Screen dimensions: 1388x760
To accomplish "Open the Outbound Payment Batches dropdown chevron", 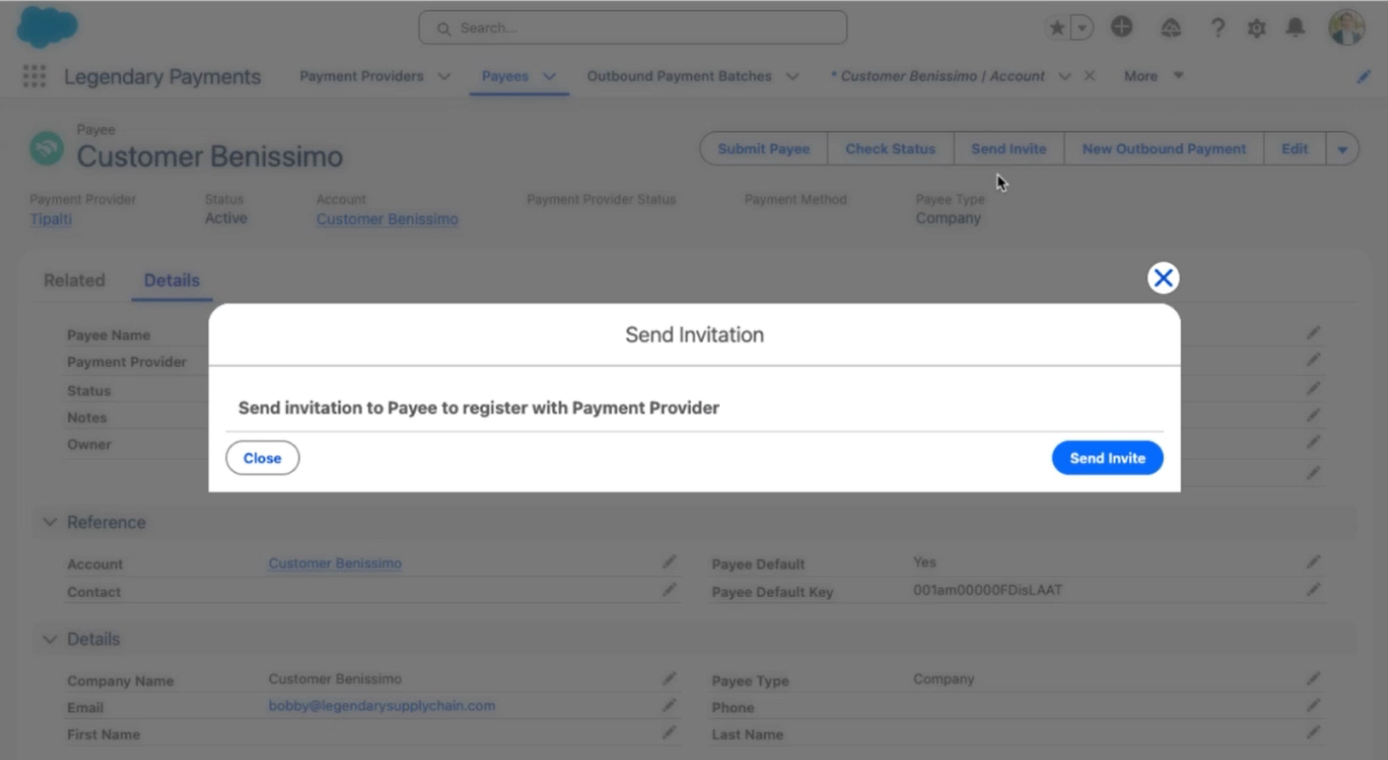I will pyautogui.click(x=792, y=77).
